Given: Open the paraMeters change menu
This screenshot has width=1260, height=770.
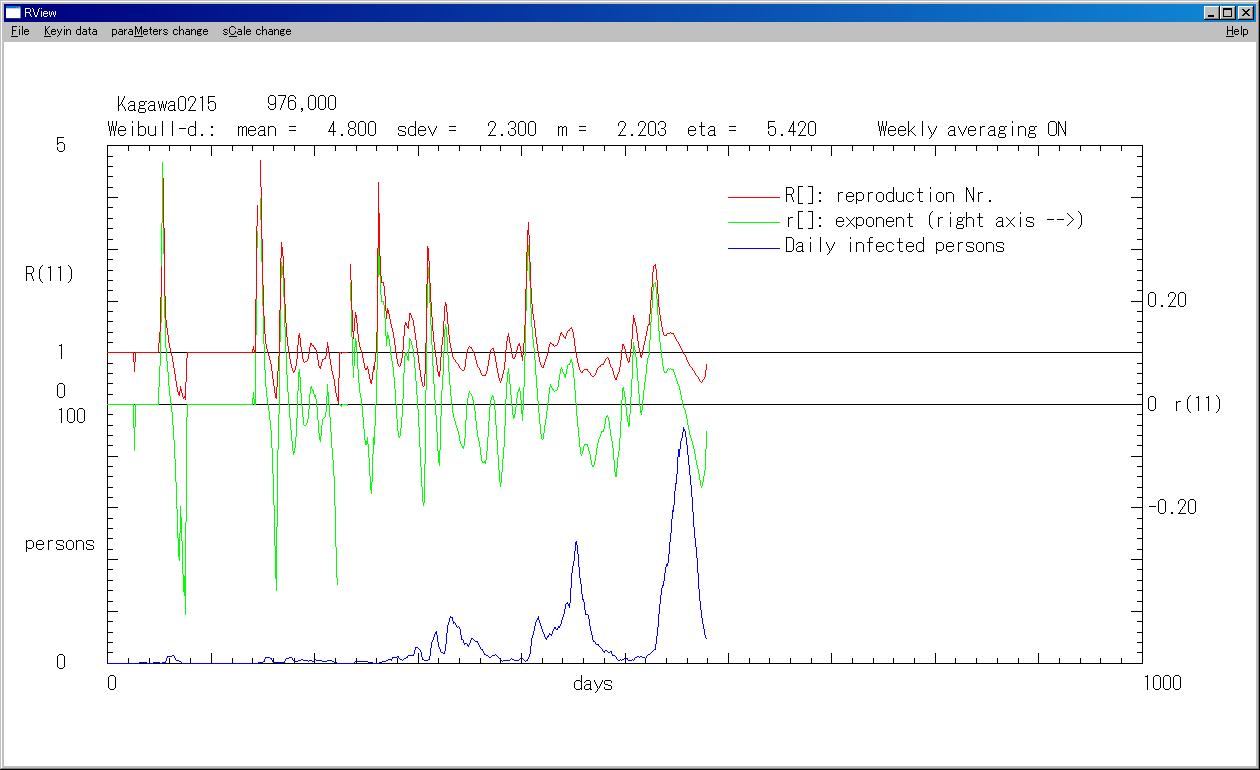Looking at the screenshot, I should (x=160, y=31).
